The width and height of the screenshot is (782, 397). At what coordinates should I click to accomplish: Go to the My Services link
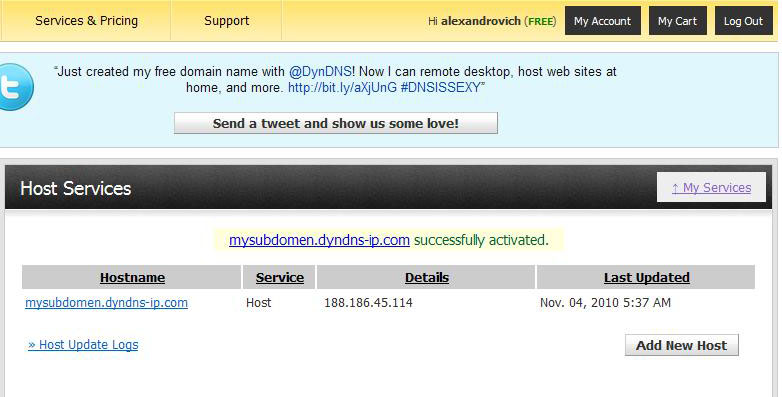click(x=711, y=188)
